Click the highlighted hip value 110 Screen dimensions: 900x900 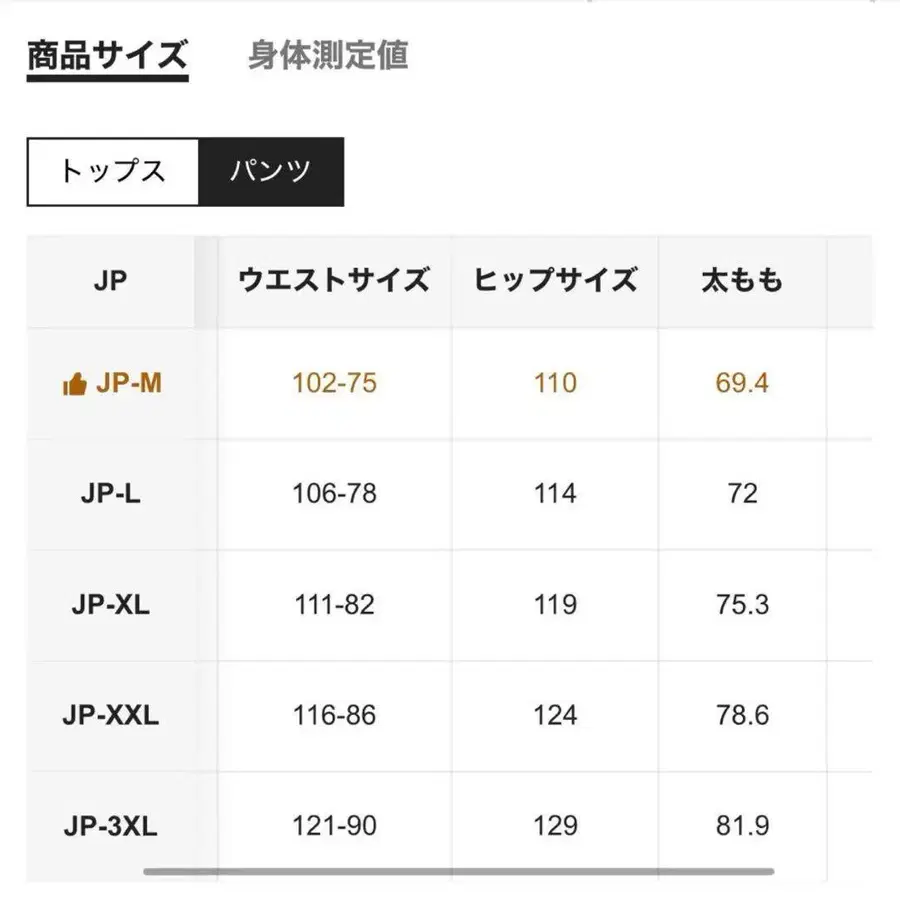(554, 382)
